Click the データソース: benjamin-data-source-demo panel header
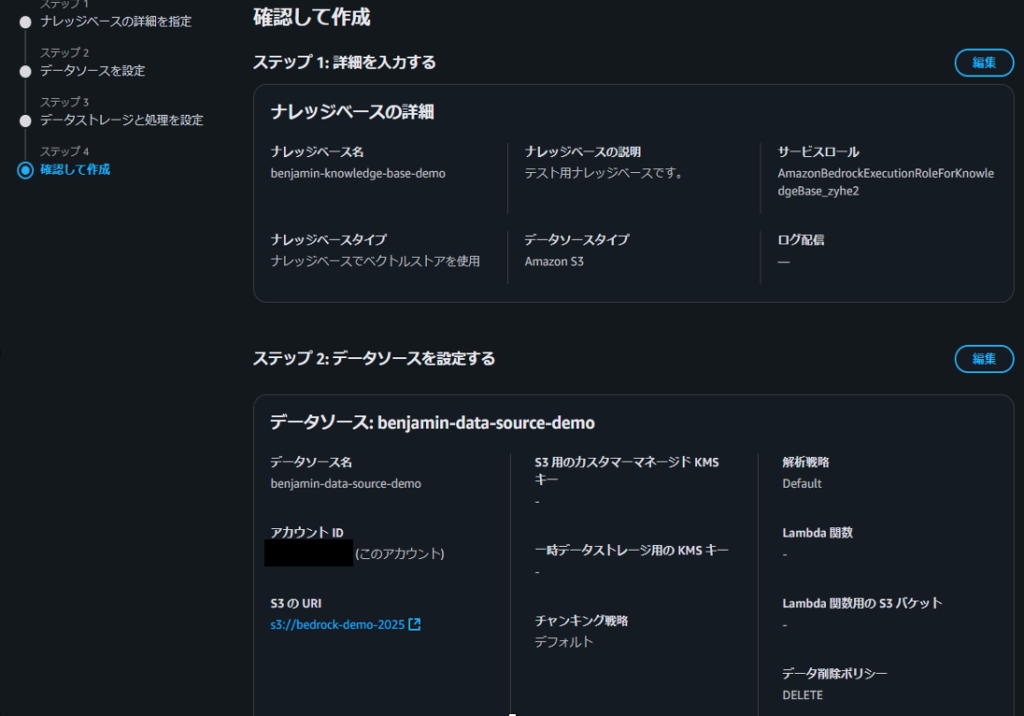1024x716 pixels. click(x=432, y=423)
